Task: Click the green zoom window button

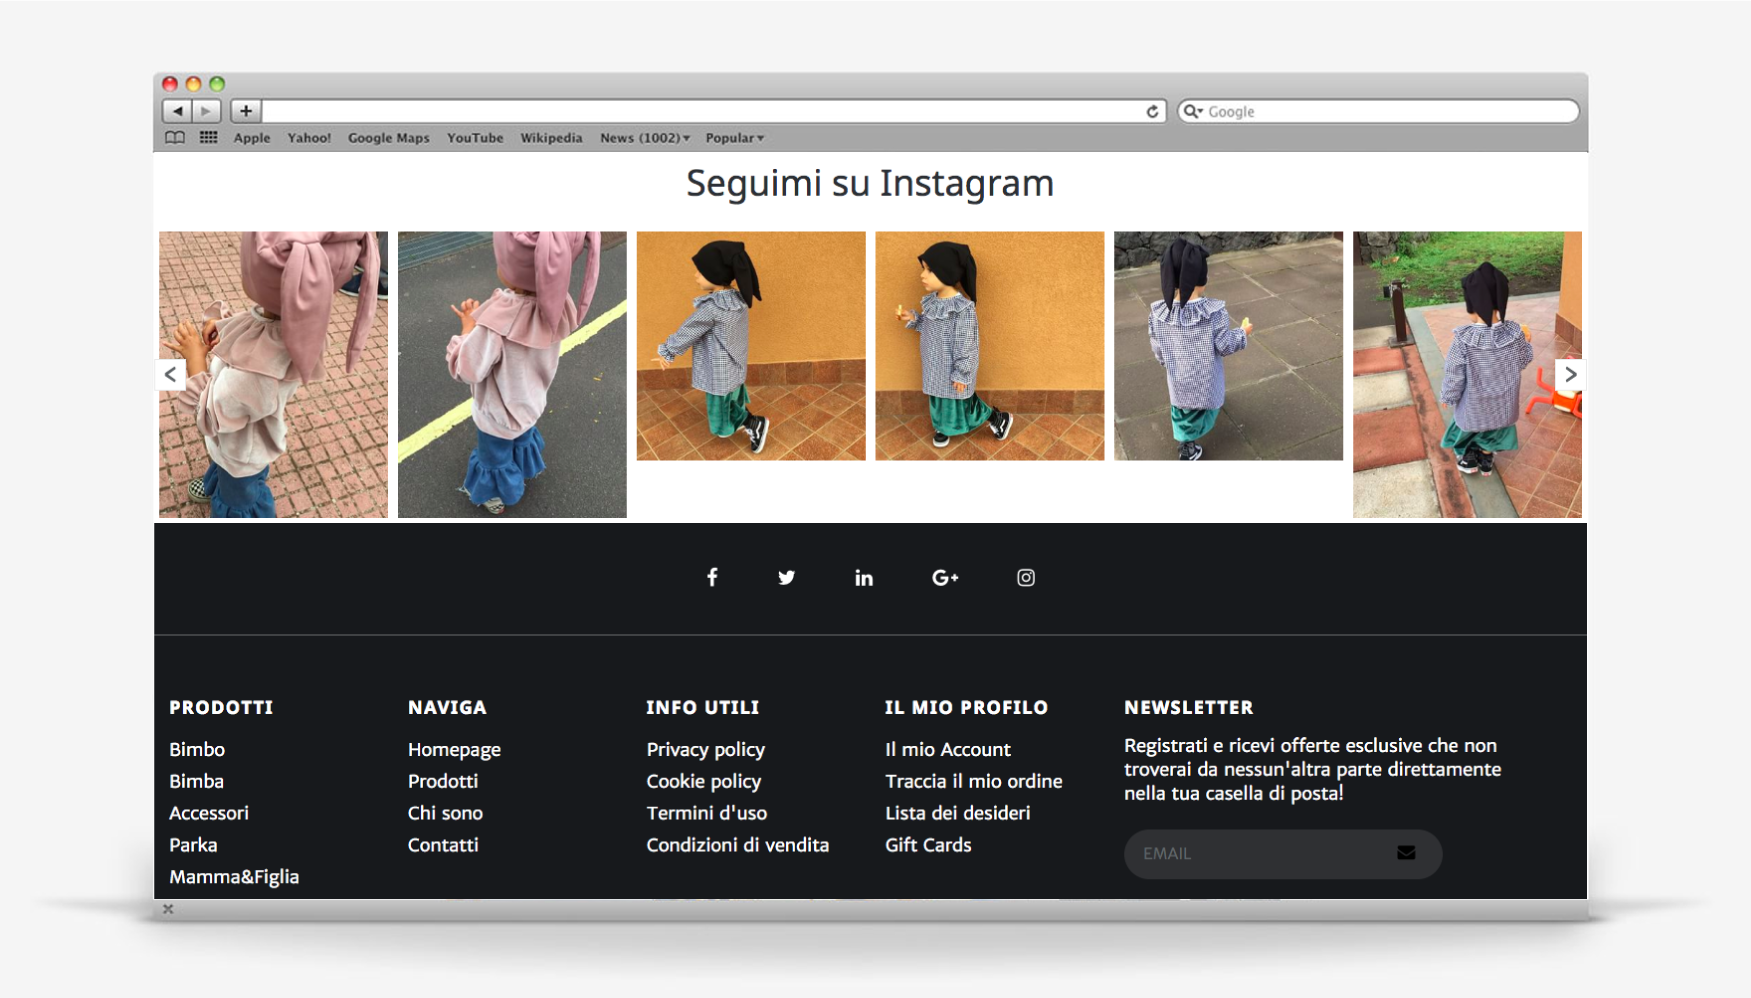Action: [217, 84]
